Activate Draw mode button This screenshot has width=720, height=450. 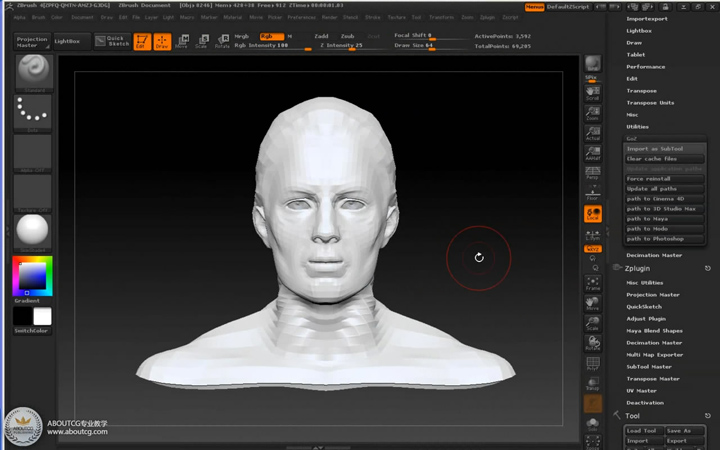162,41
